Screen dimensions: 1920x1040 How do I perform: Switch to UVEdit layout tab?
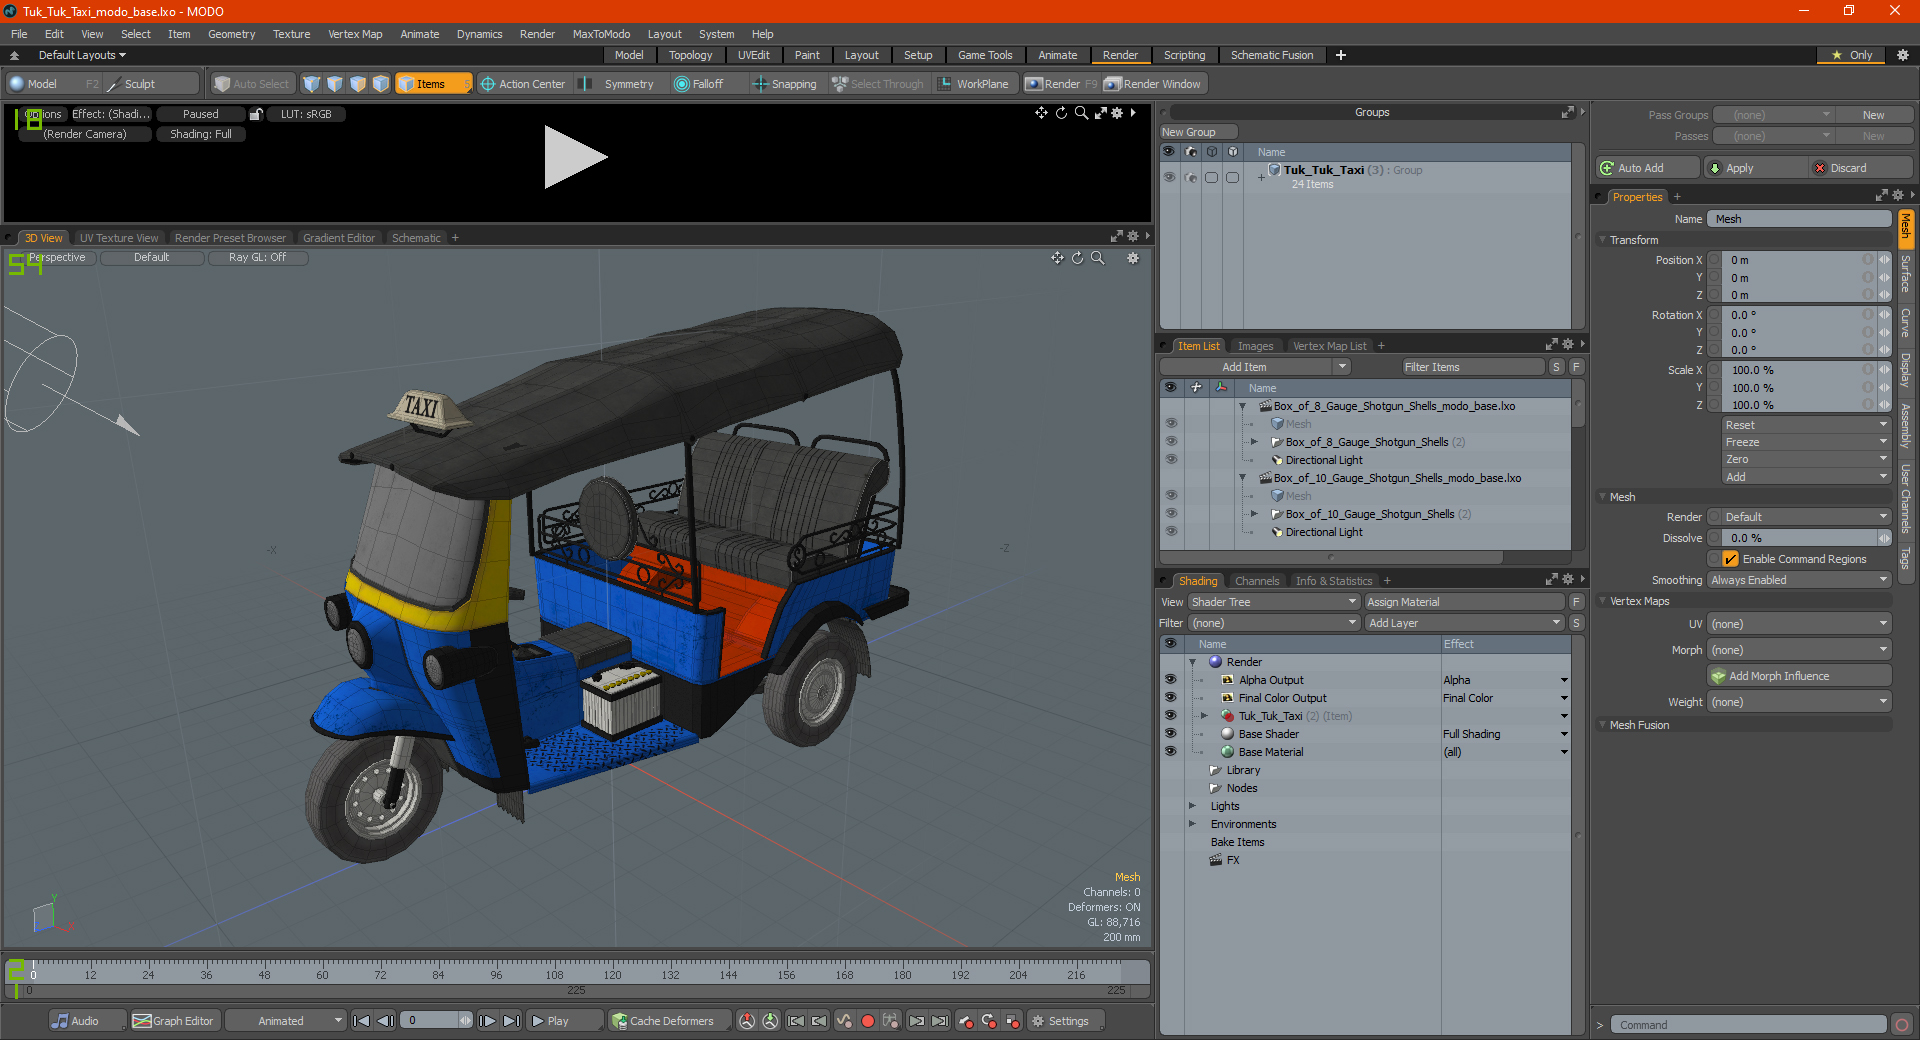(753, 55)
